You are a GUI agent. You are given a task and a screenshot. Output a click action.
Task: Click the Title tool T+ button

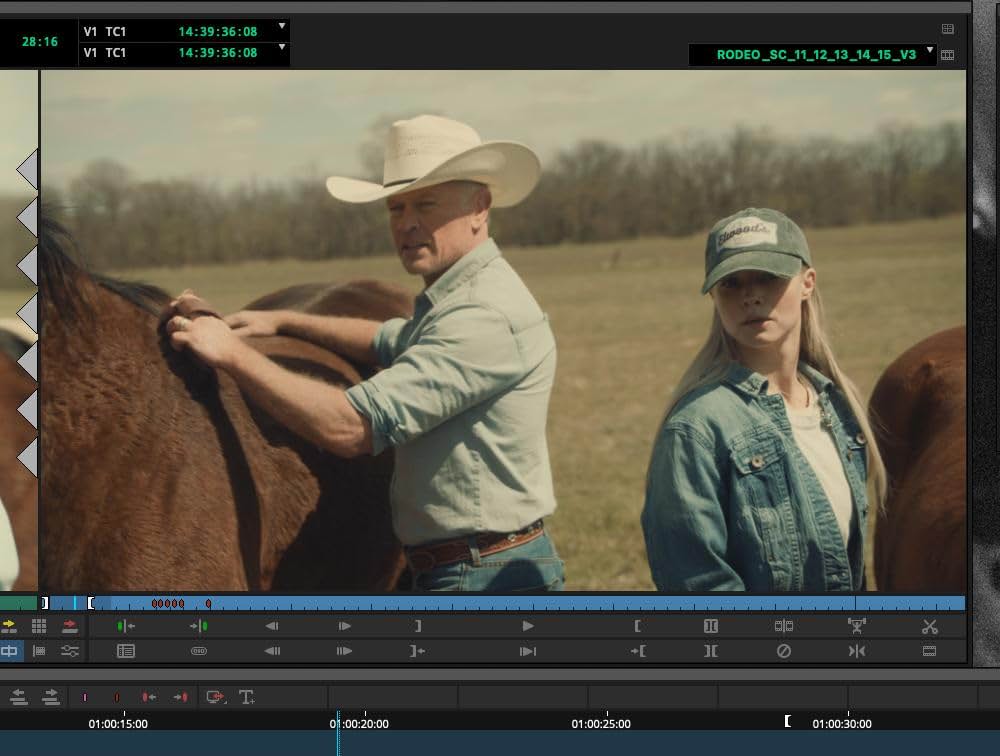pyautogui.click(x=246, y=697)
